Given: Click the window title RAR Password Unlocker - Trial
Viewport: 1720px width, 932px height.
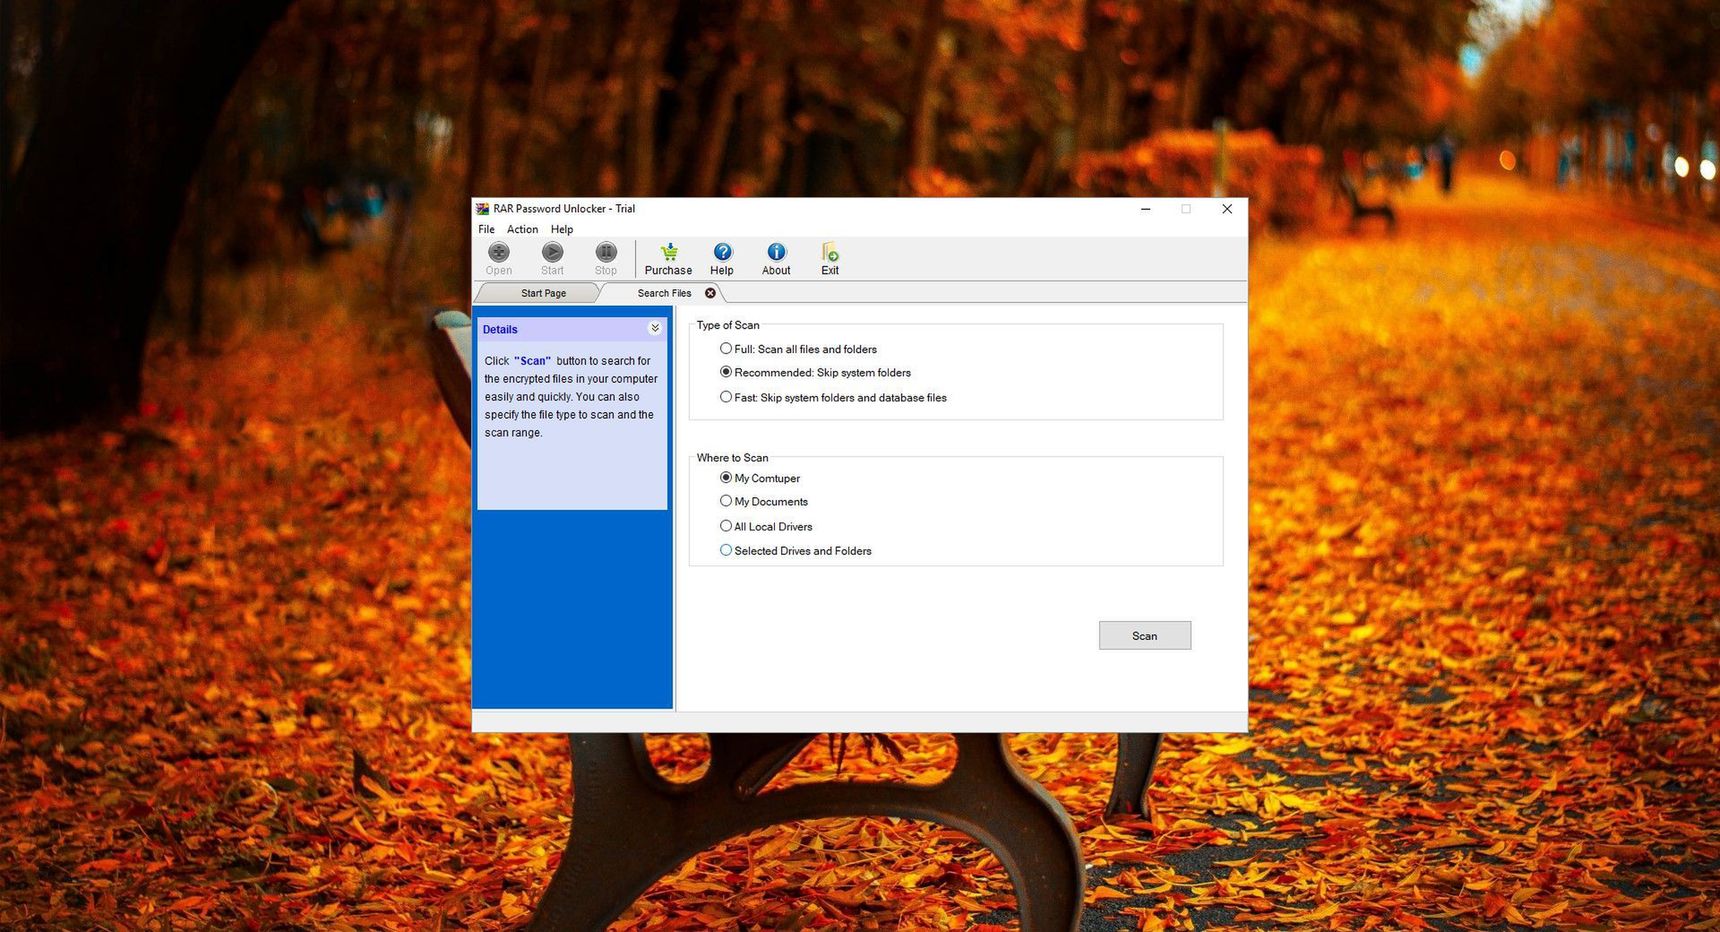Looking at the screenshot, I should (564, 209).
